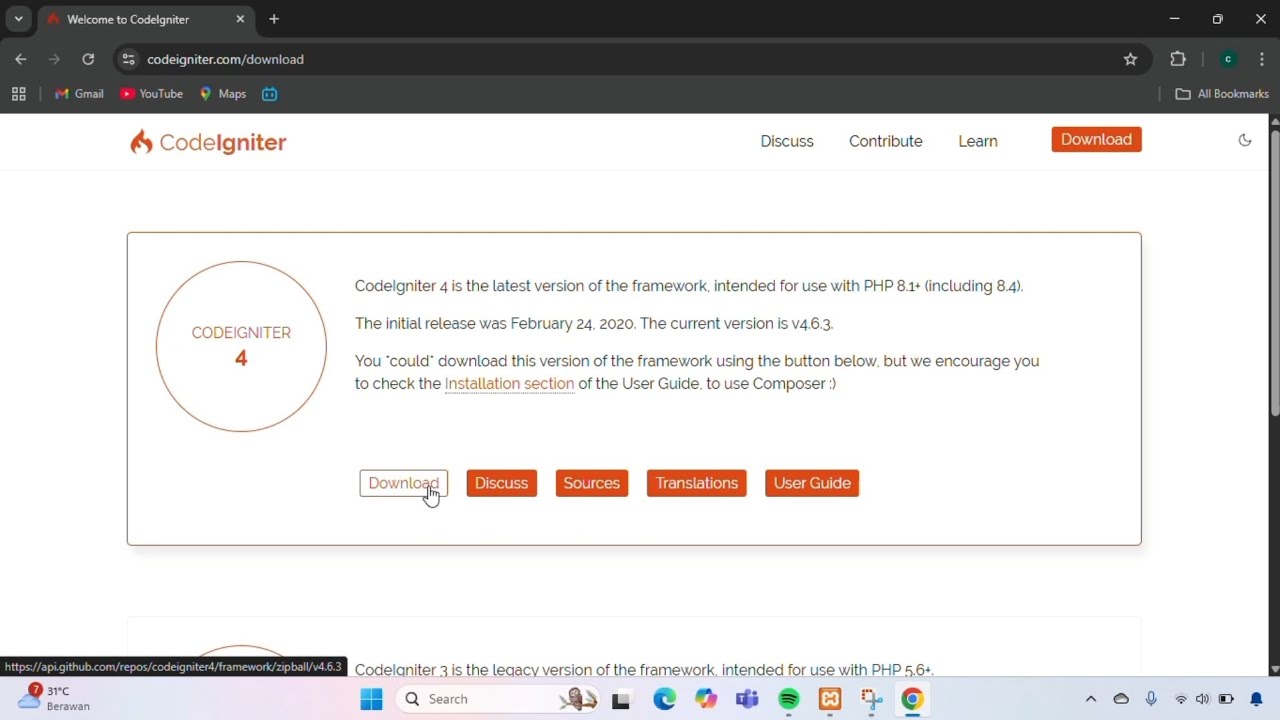Open the black terminal-like taskbar app
The width and height of the screenshot is (1280, 720).
(x=621, y=699)
